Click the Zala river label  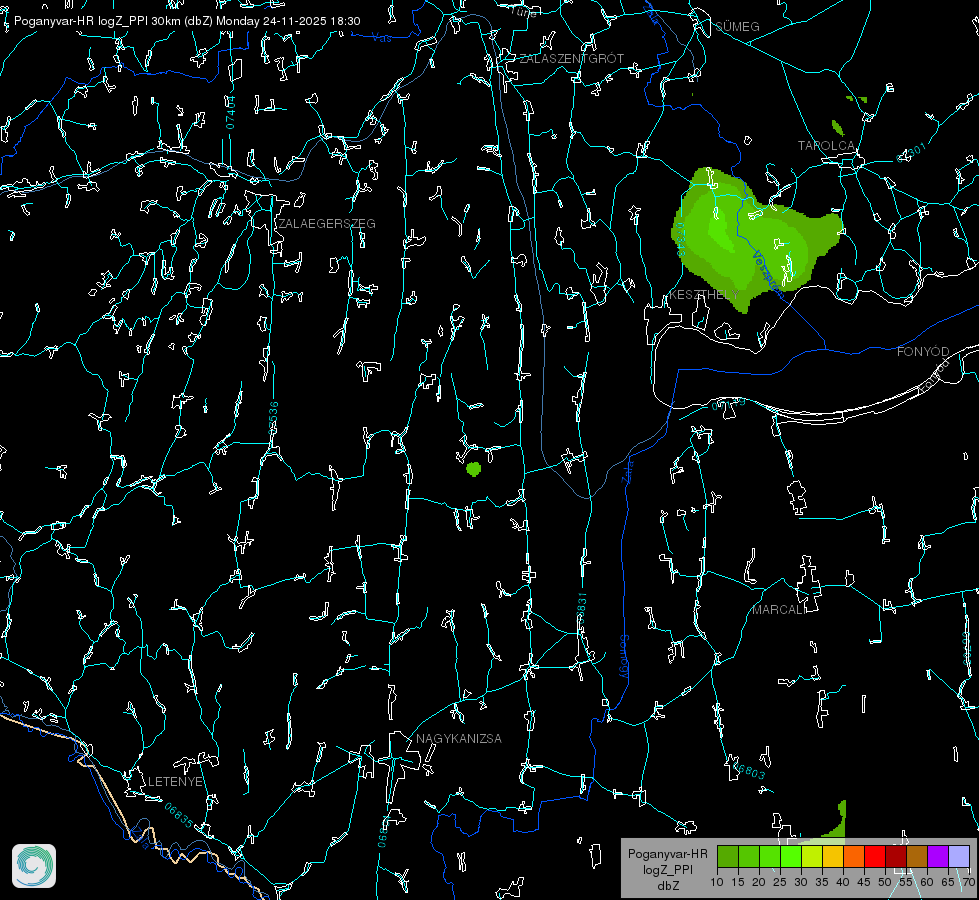coord(627,470)
